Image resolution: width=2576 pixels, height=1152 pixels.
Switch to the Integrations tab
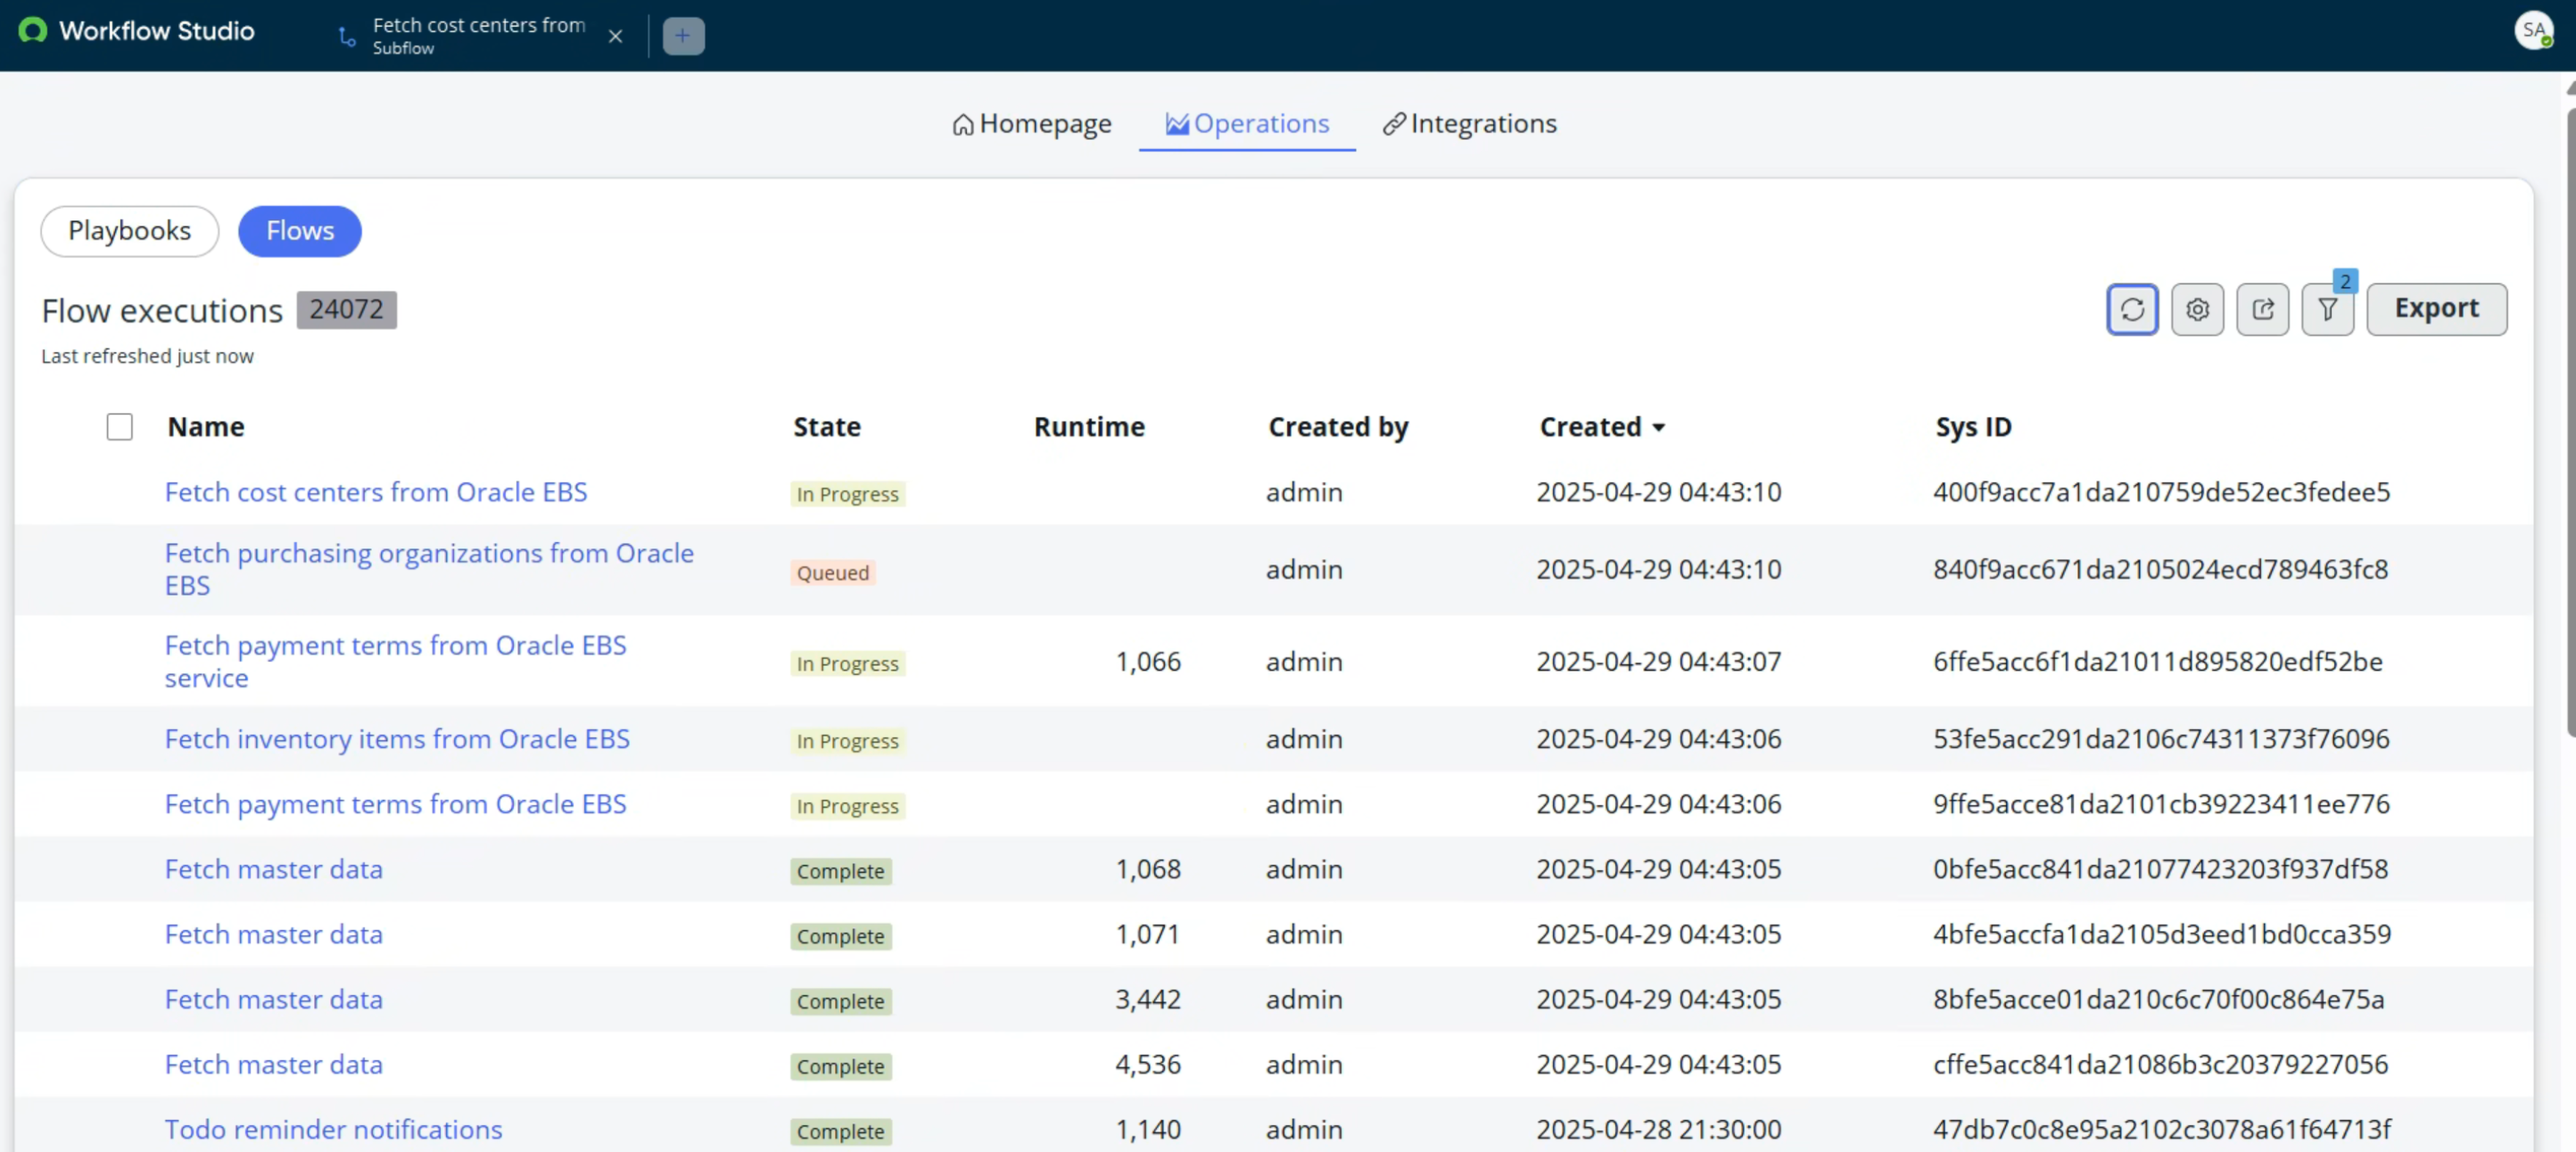pos(1469,124)
